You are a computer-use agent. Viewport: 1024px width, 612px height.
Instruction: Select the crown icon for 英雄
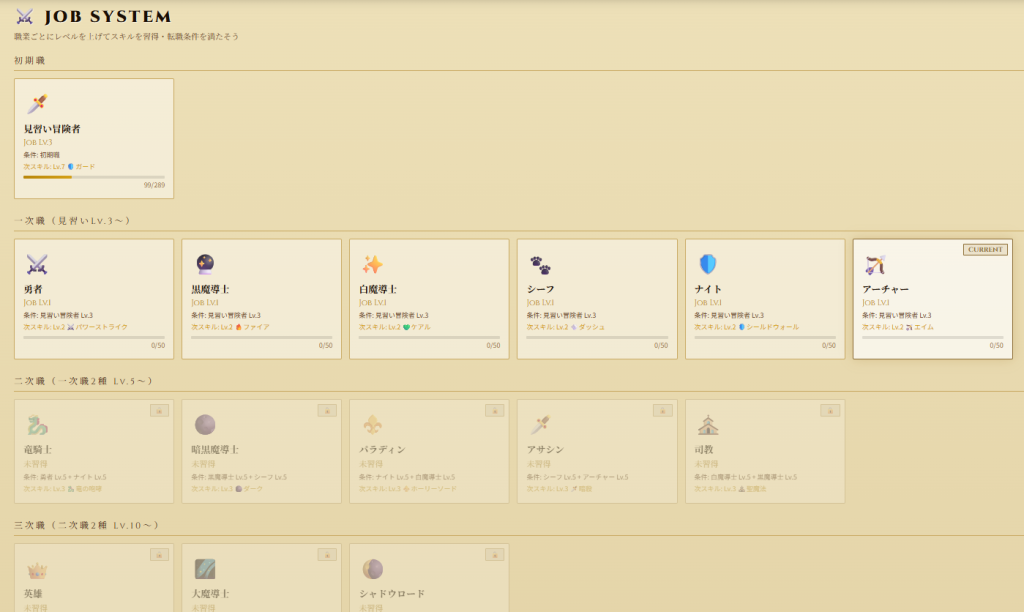[x=36, y=569]
